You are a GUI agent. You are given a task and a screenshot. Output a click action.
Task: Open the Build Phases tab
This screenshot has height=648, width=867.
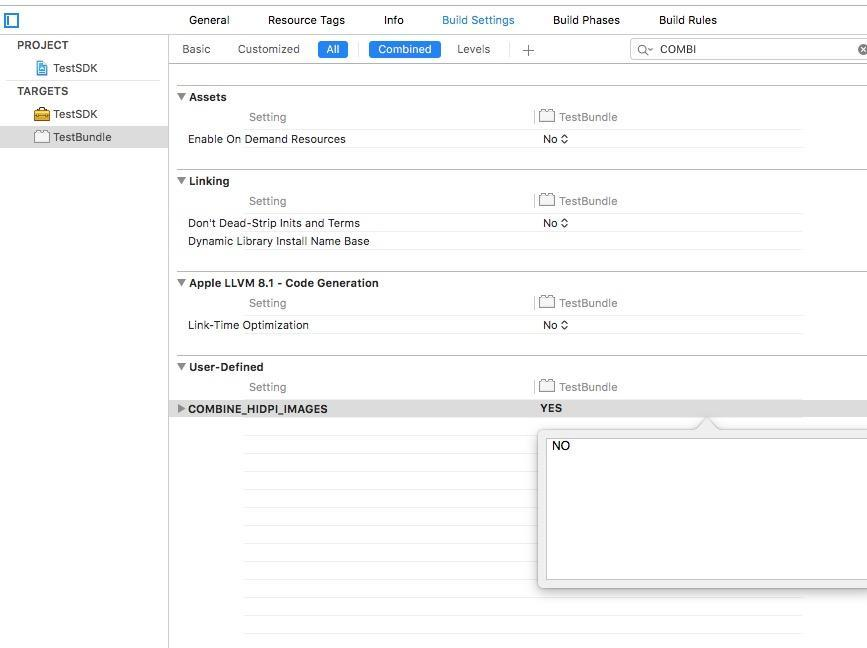[586, 20]
